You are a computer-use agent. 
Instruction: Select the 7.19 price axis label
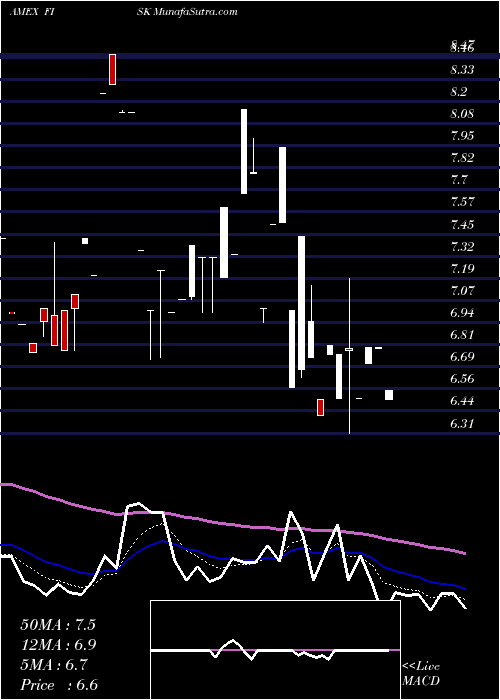pyautogui.click(x=462, y=269)
